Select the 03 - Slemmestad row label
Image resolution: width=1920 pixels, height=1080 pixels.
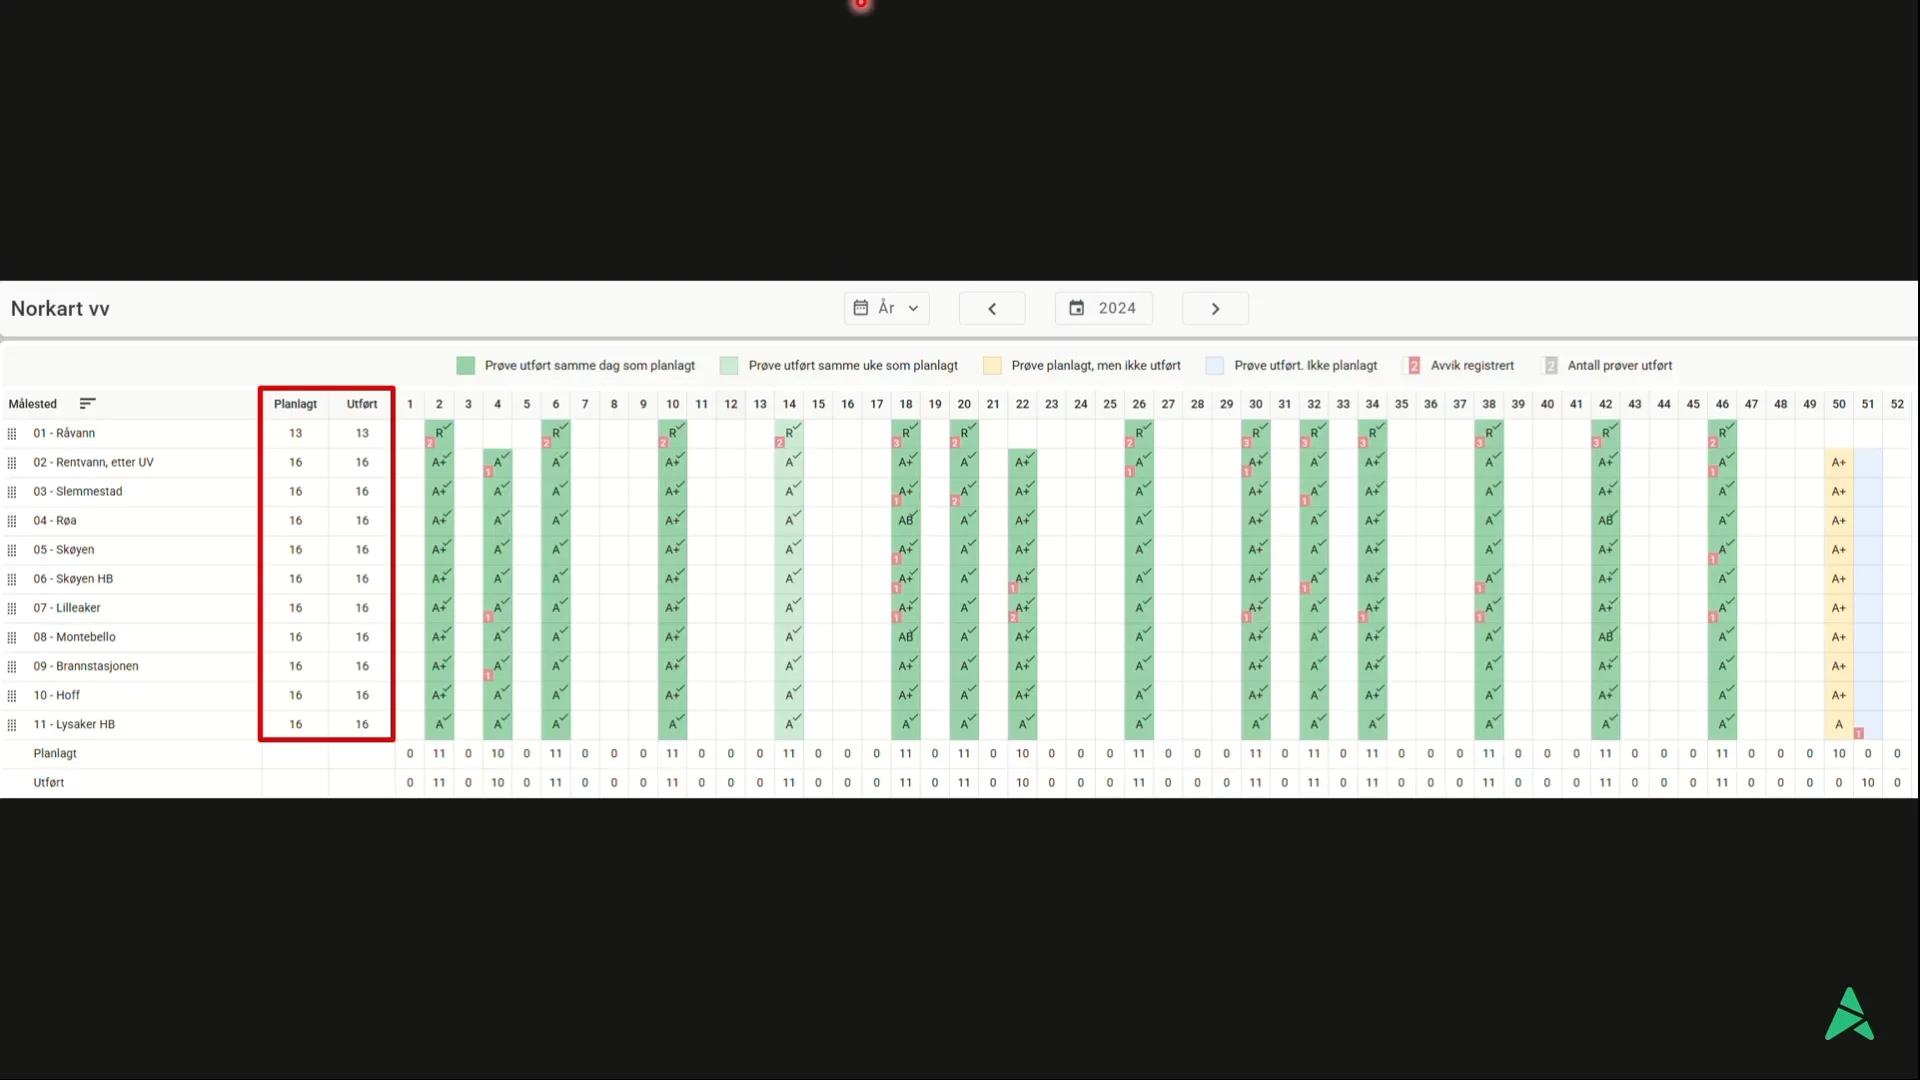pyautogui.click(x=77, y=492)
